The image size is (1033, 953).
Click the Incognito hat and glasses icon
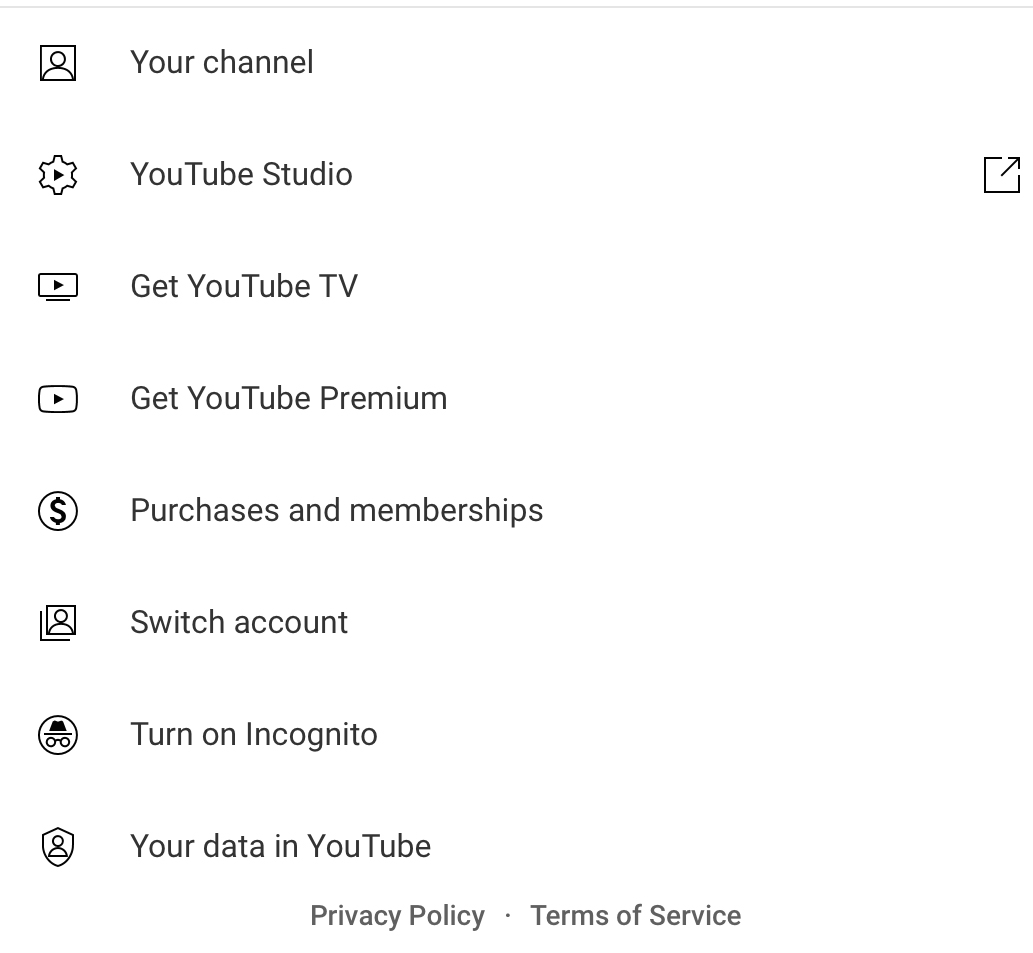pos(58,735)
